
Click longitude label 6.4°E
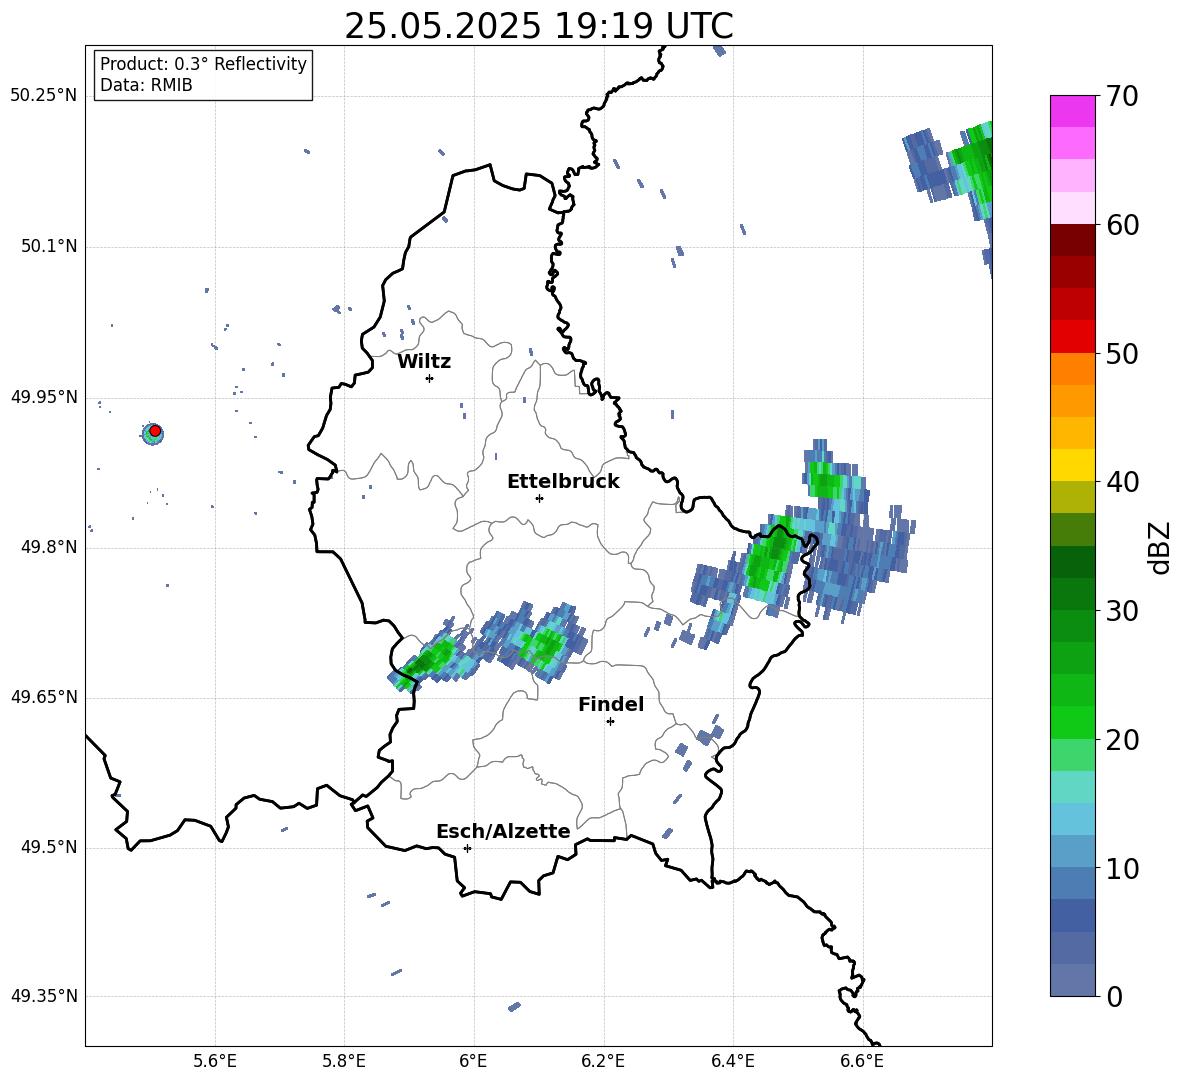pyautogui.click(x=733, y=1061)
